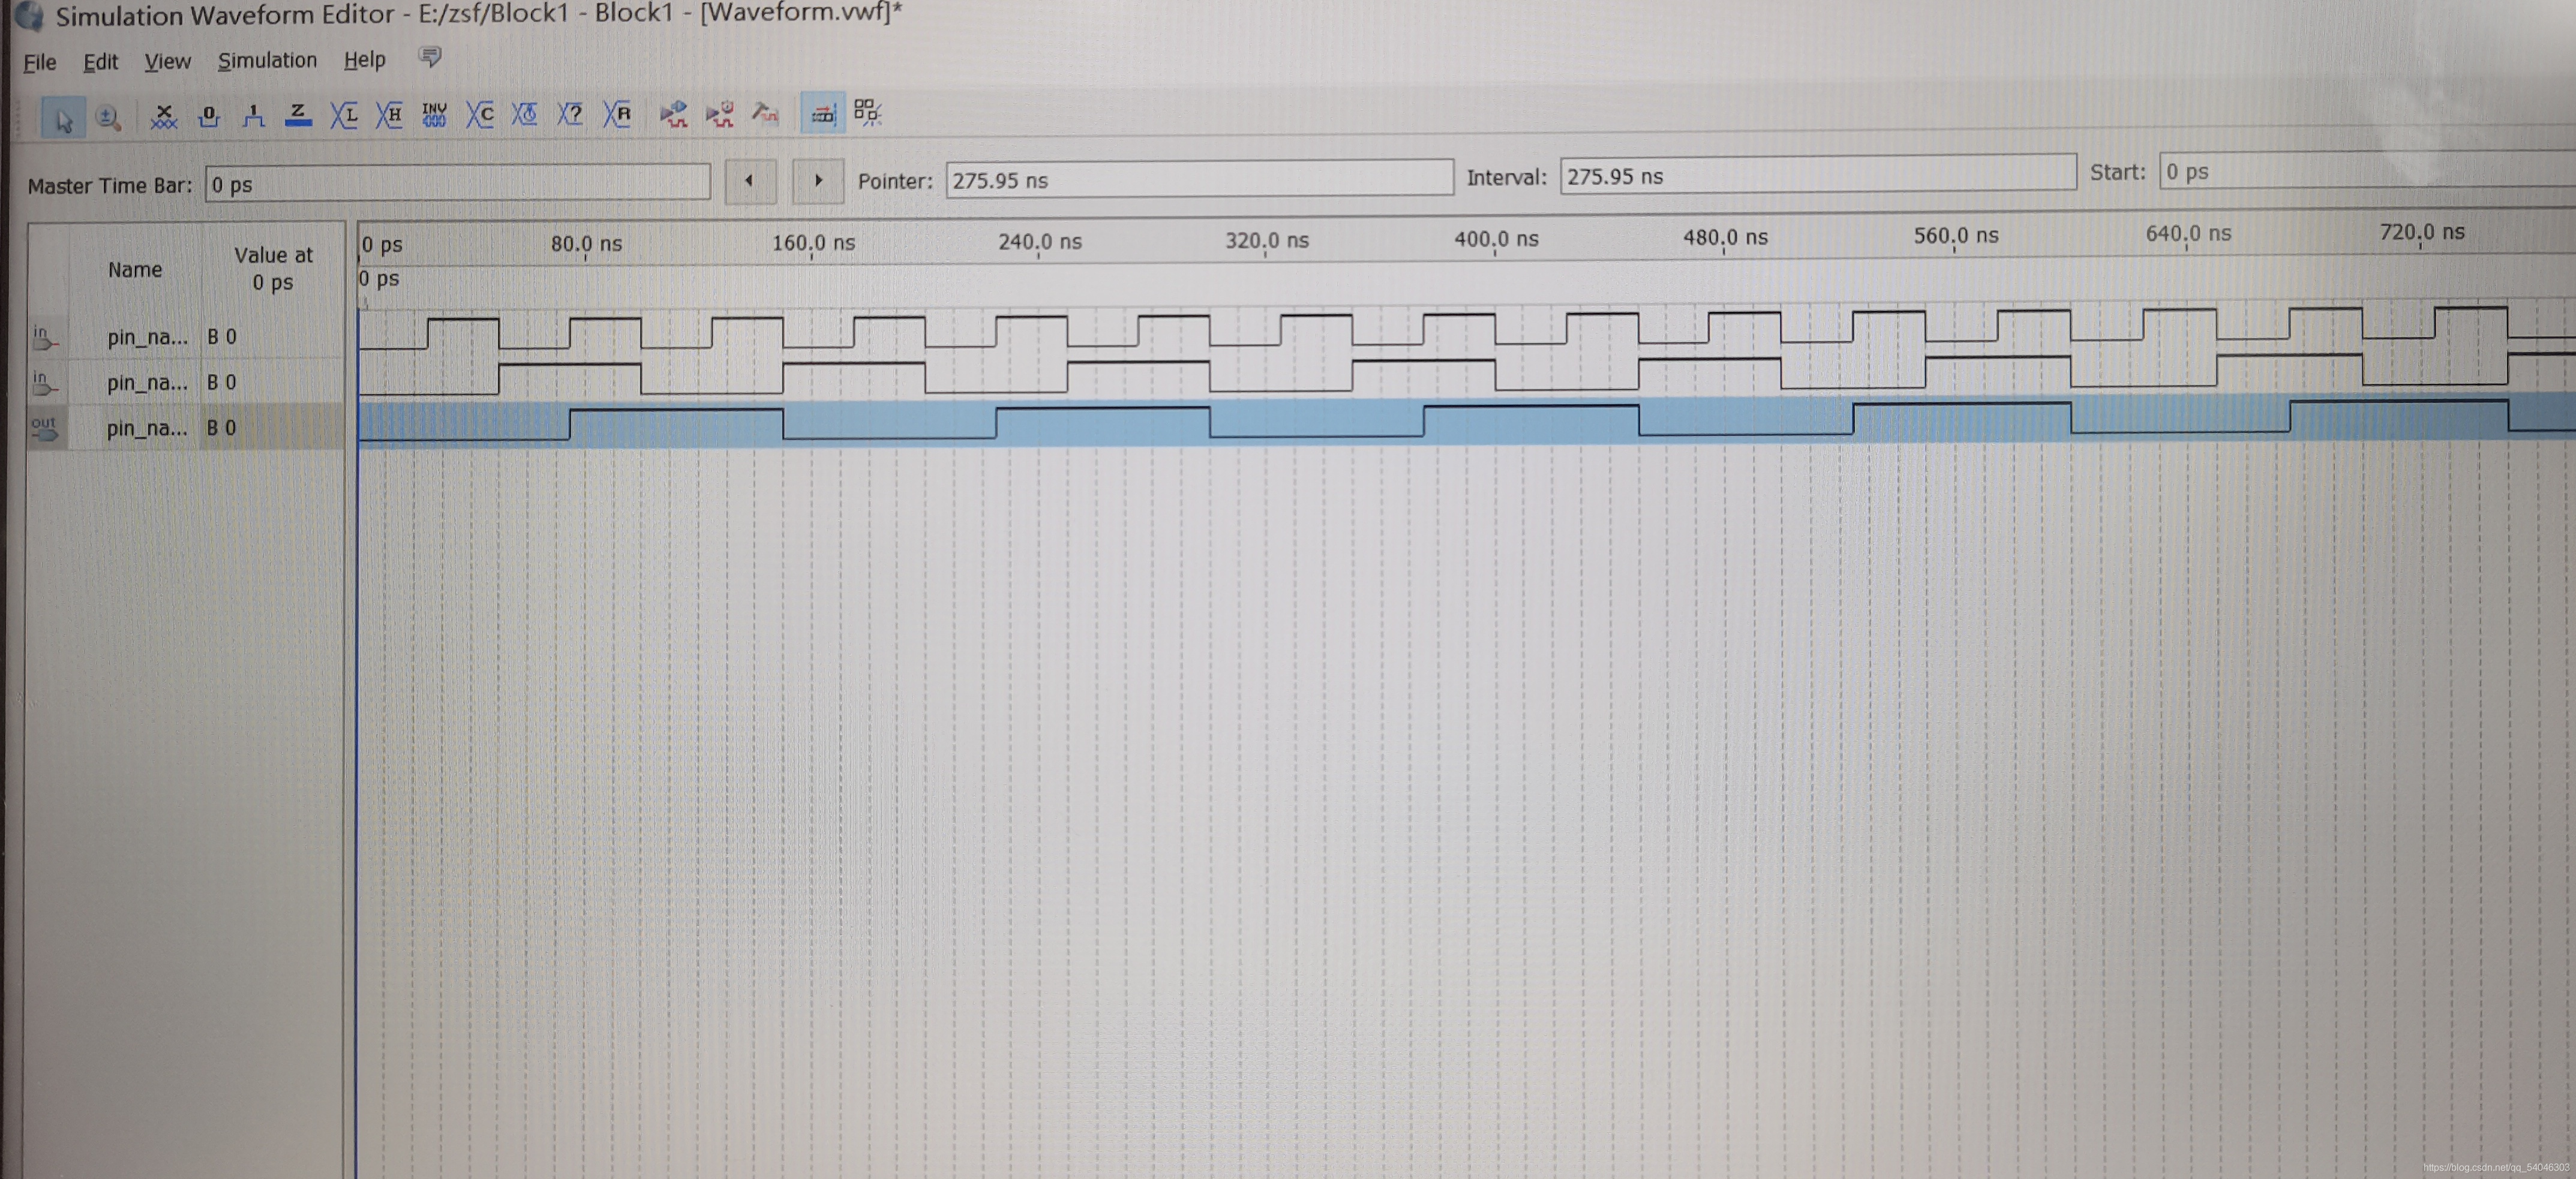Click the Master Time Bar field

click(x=458, y=183)
